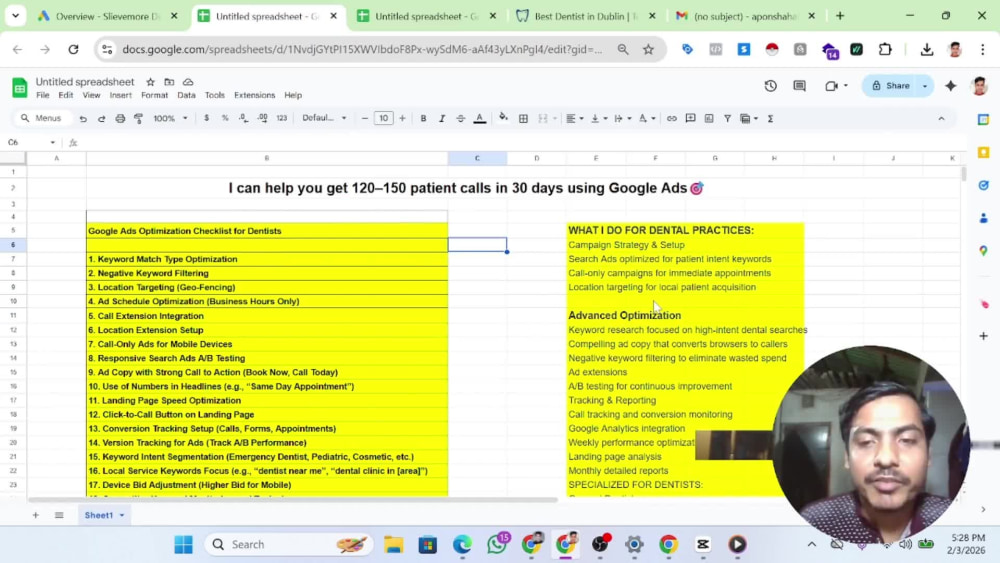Click the Redo icon in toolbar
Viewport: 1000px width, 563px height.
(101, 119)
